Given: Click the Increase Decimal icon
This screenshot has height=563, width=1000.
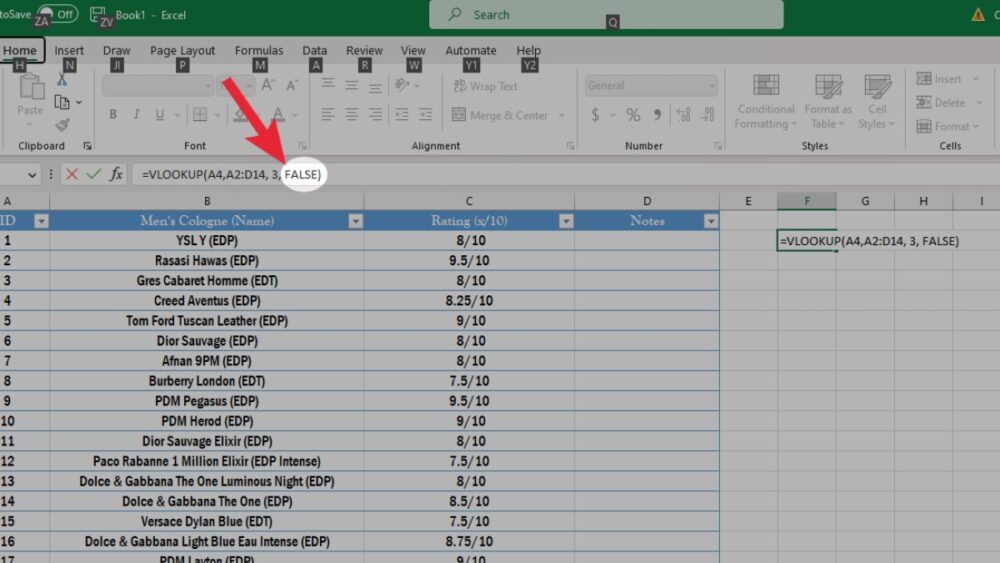Looking at the screenshot, I should pos(683,115).
